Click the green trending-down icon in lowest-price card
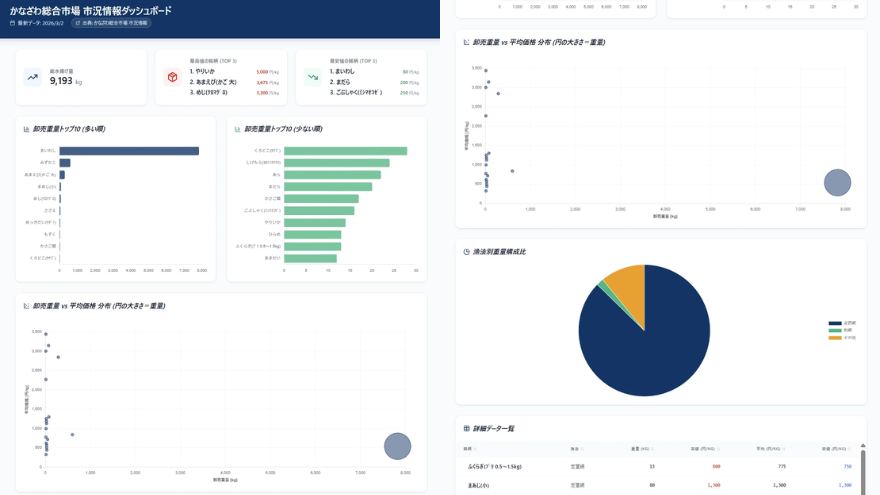 pos(312,77)
